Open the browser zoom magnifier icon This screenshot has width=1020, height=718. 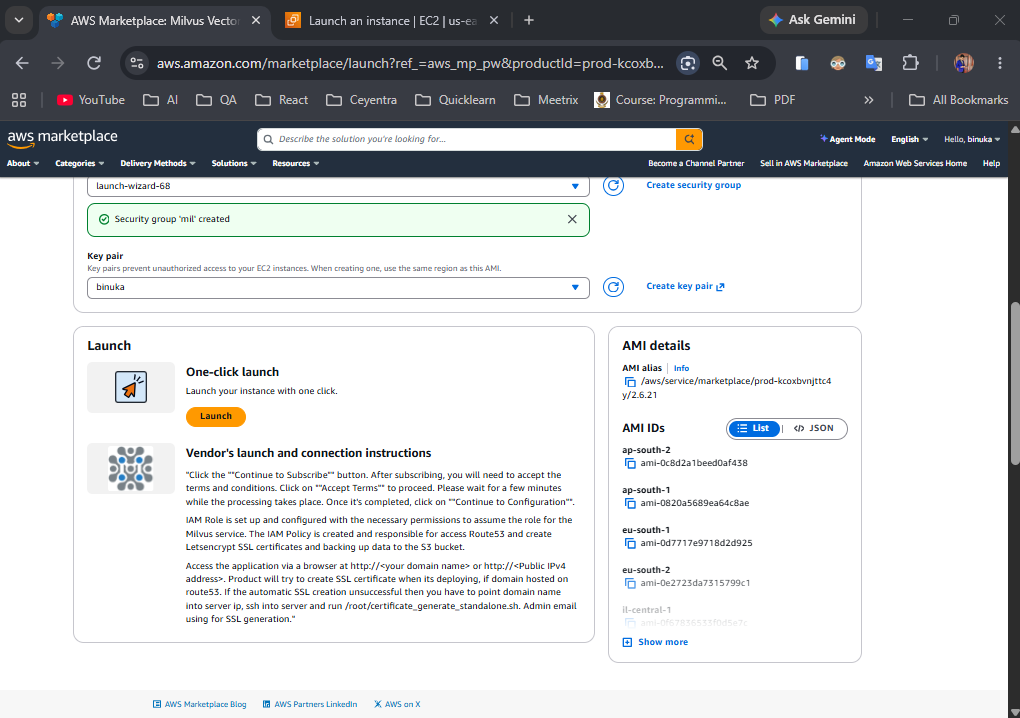pos(719,63)
